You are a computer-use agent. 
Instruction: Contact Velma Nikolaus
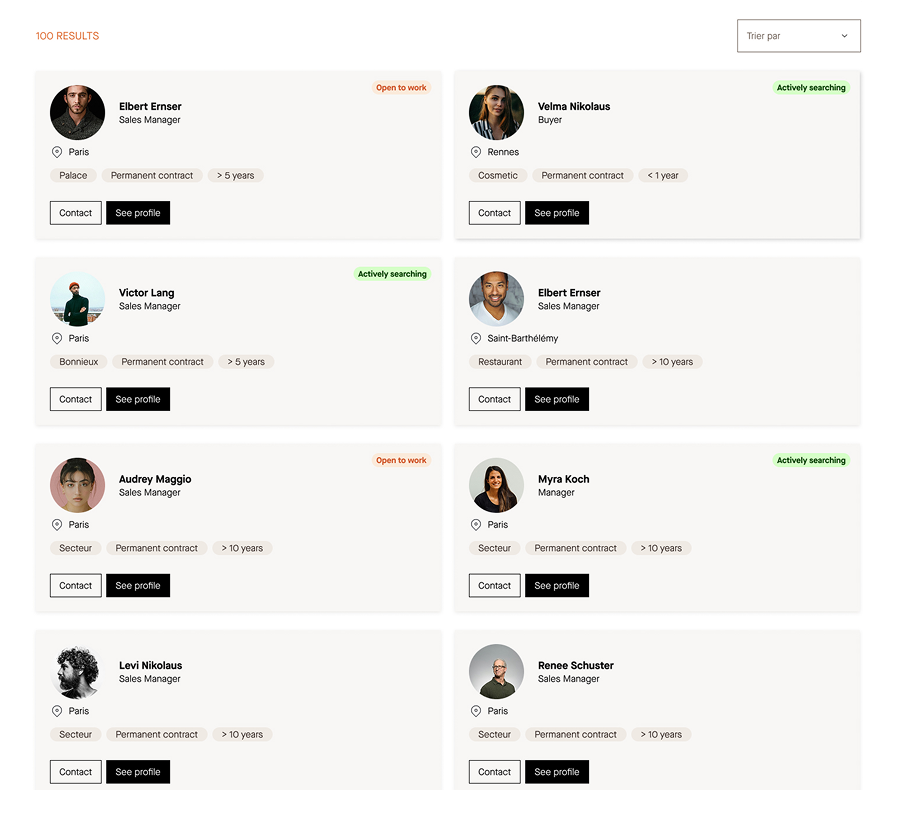click(x=494, y=213)
